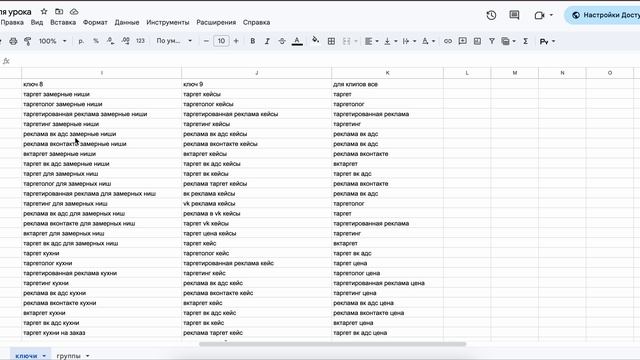Select column K header
Screen dimensions: 640x360
click(x=387, y=73)
